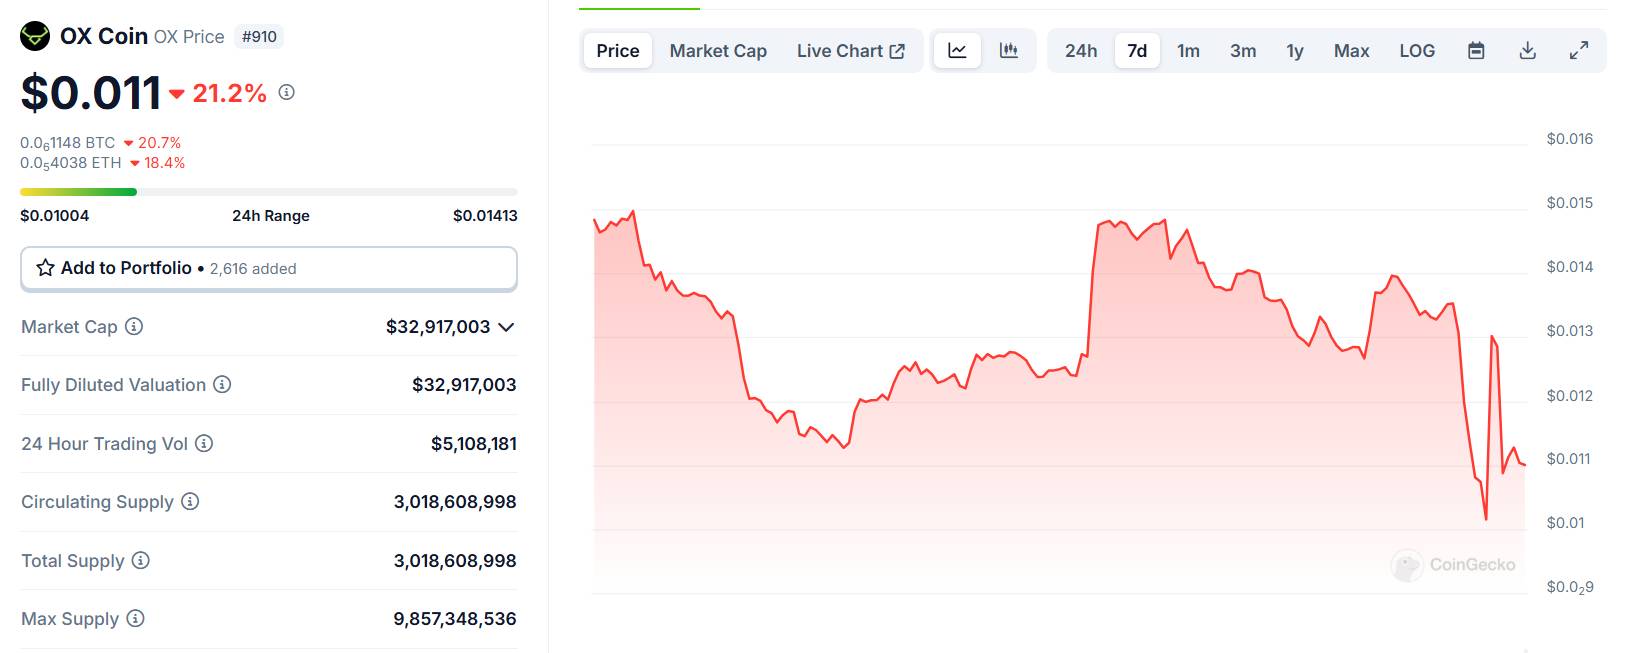Show Max Supply info icon
This screenshot has width=1647, height=653.
(x=135, y=618)
